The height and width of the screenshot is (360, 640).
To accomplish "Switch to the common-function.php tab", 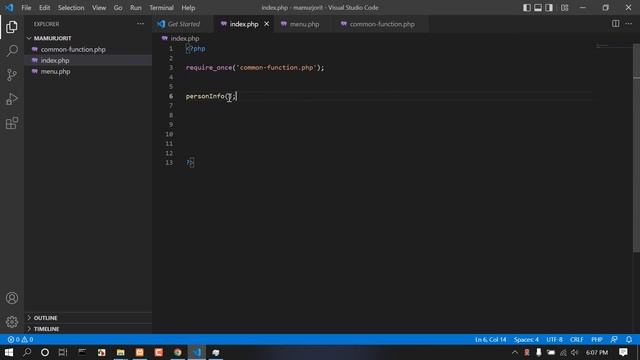I will click(382, 24).
